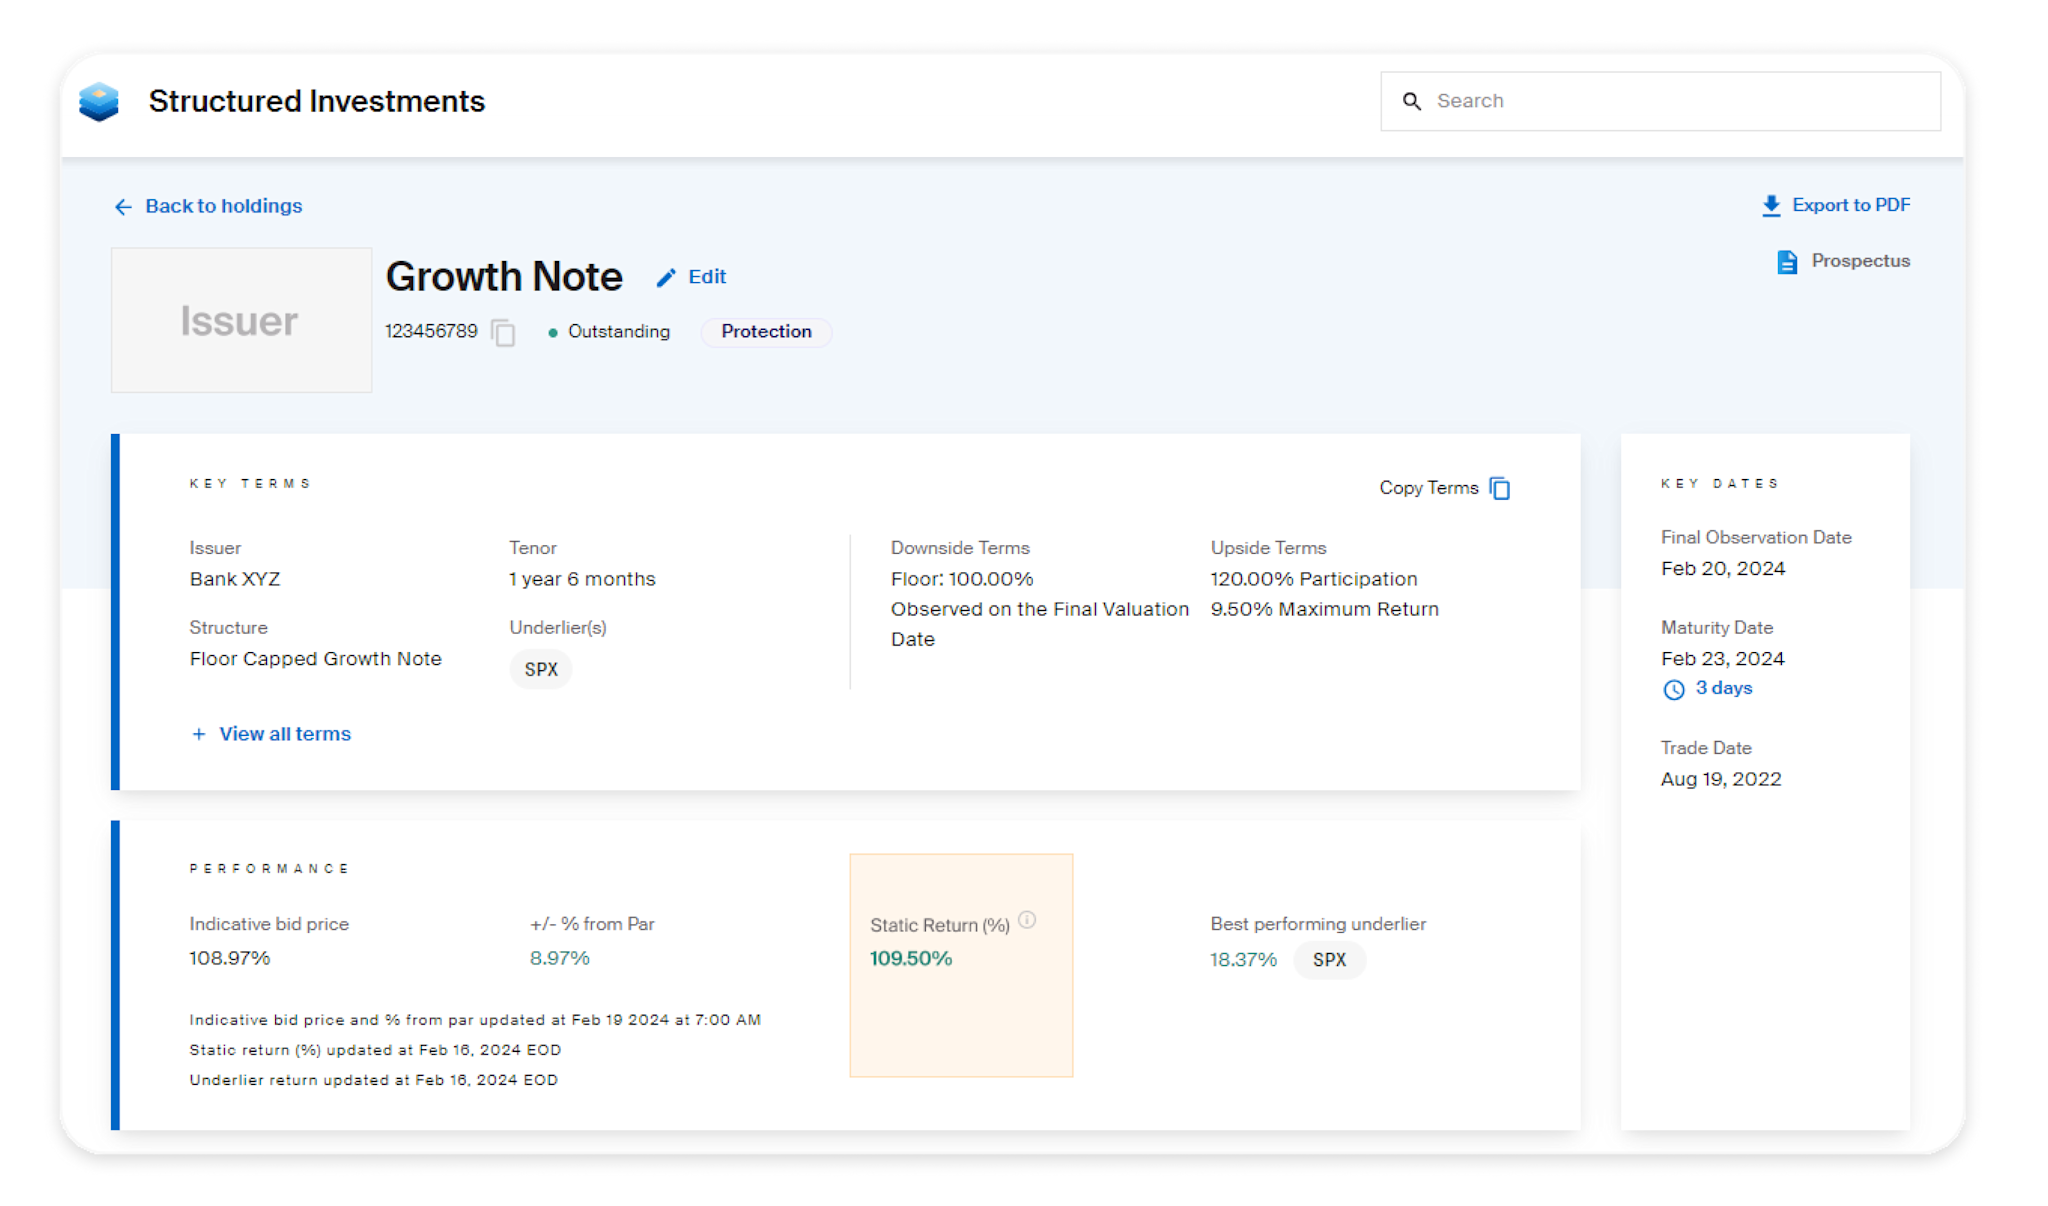The width and height of the screenshot is (2048, 1206).
Task: Select the SPX underlier chip
Action: pos(540,669)
